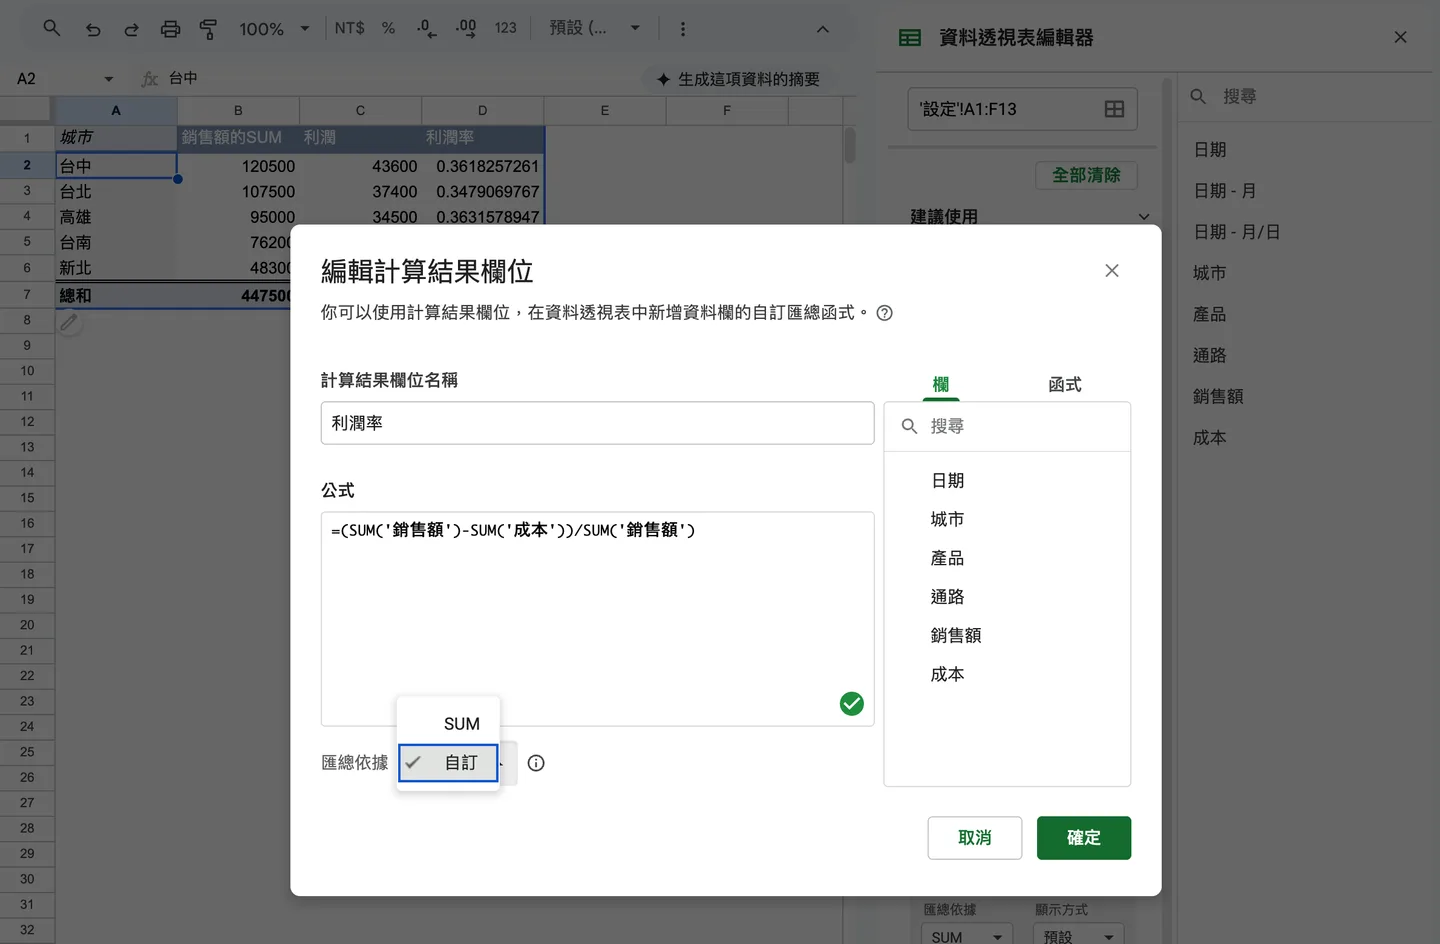Click the 確定 button
Screen dimensions: 1440x944
click(x=1084, y=838)
